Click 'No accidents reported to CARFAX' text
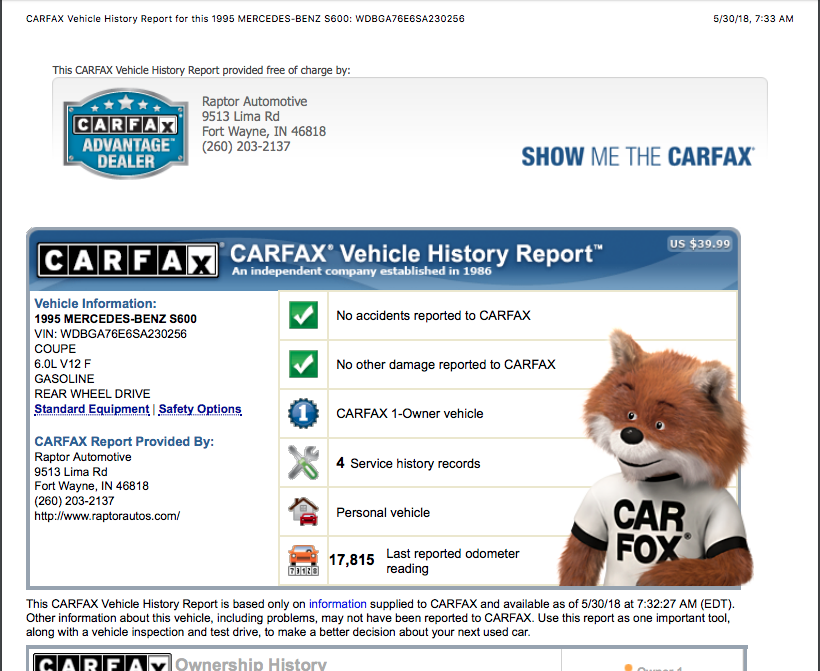820x671 pixels. point(433,315)
